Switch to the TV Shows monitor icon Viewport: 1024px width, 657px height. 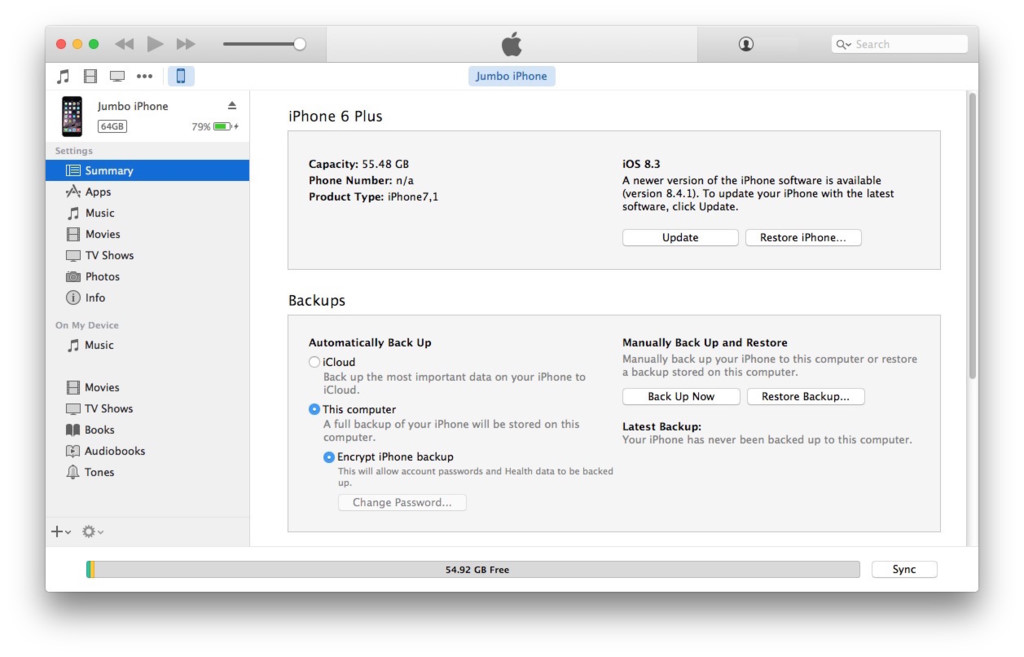click(118, 76)
